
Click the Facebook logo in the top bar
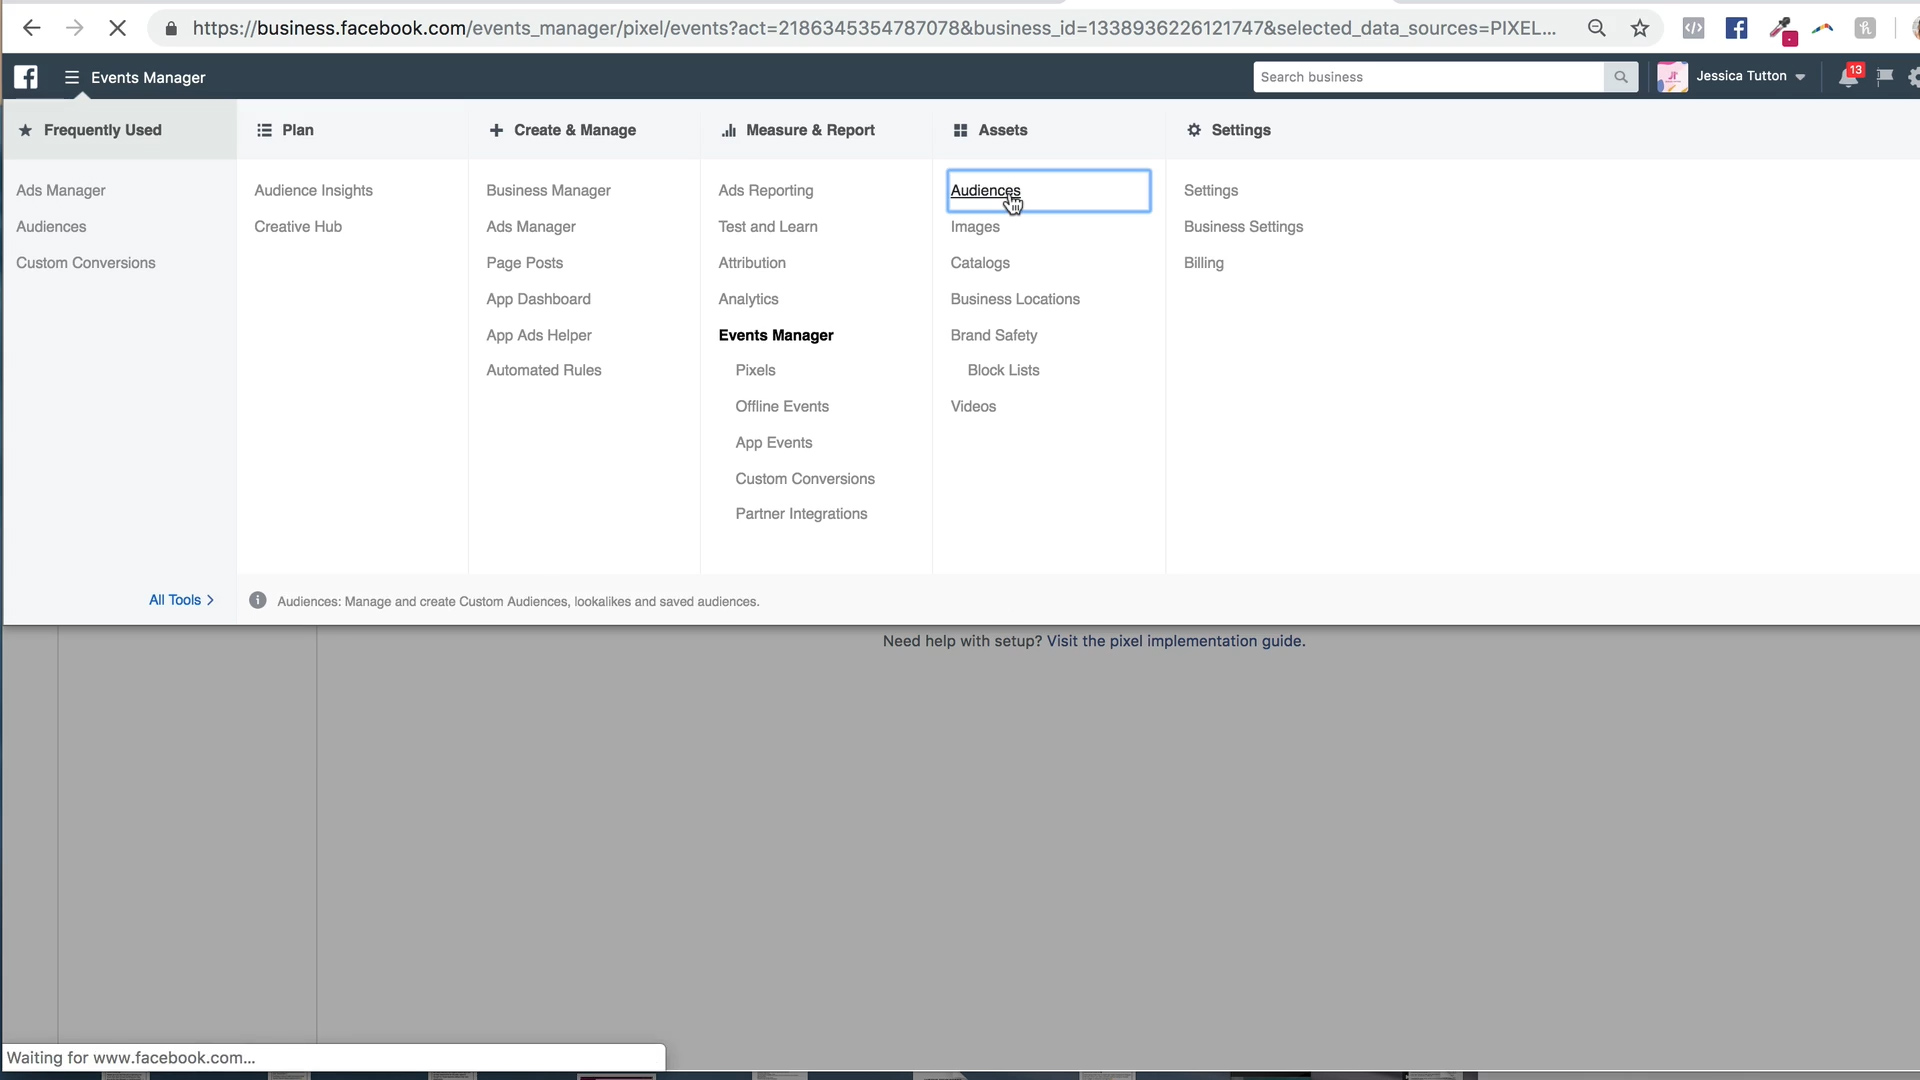(x=26, y=77)
